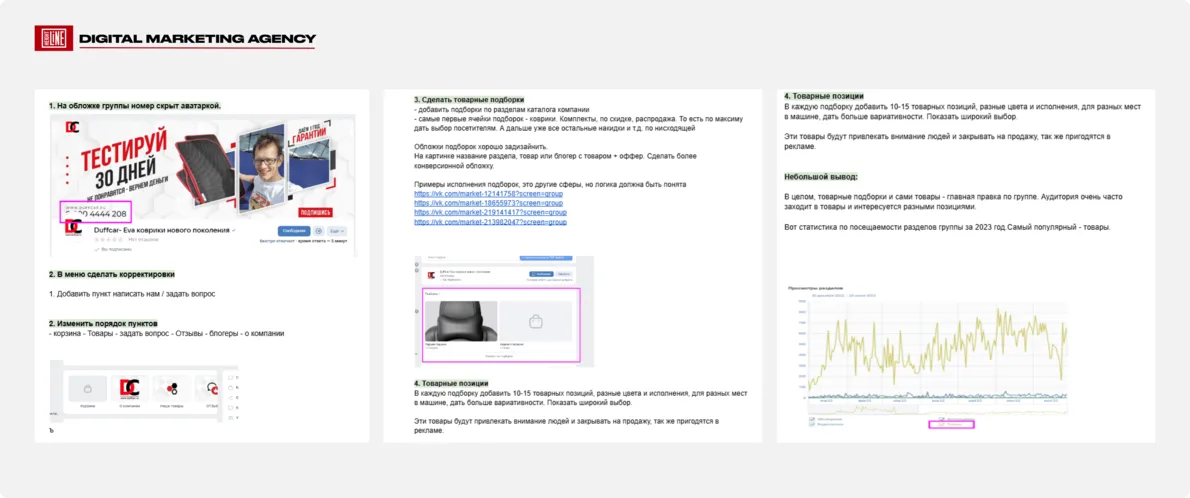This screenshot has width=1190, height=498.
Task: Open the Наши товары menu tile
Action: [x=172, y=393]
